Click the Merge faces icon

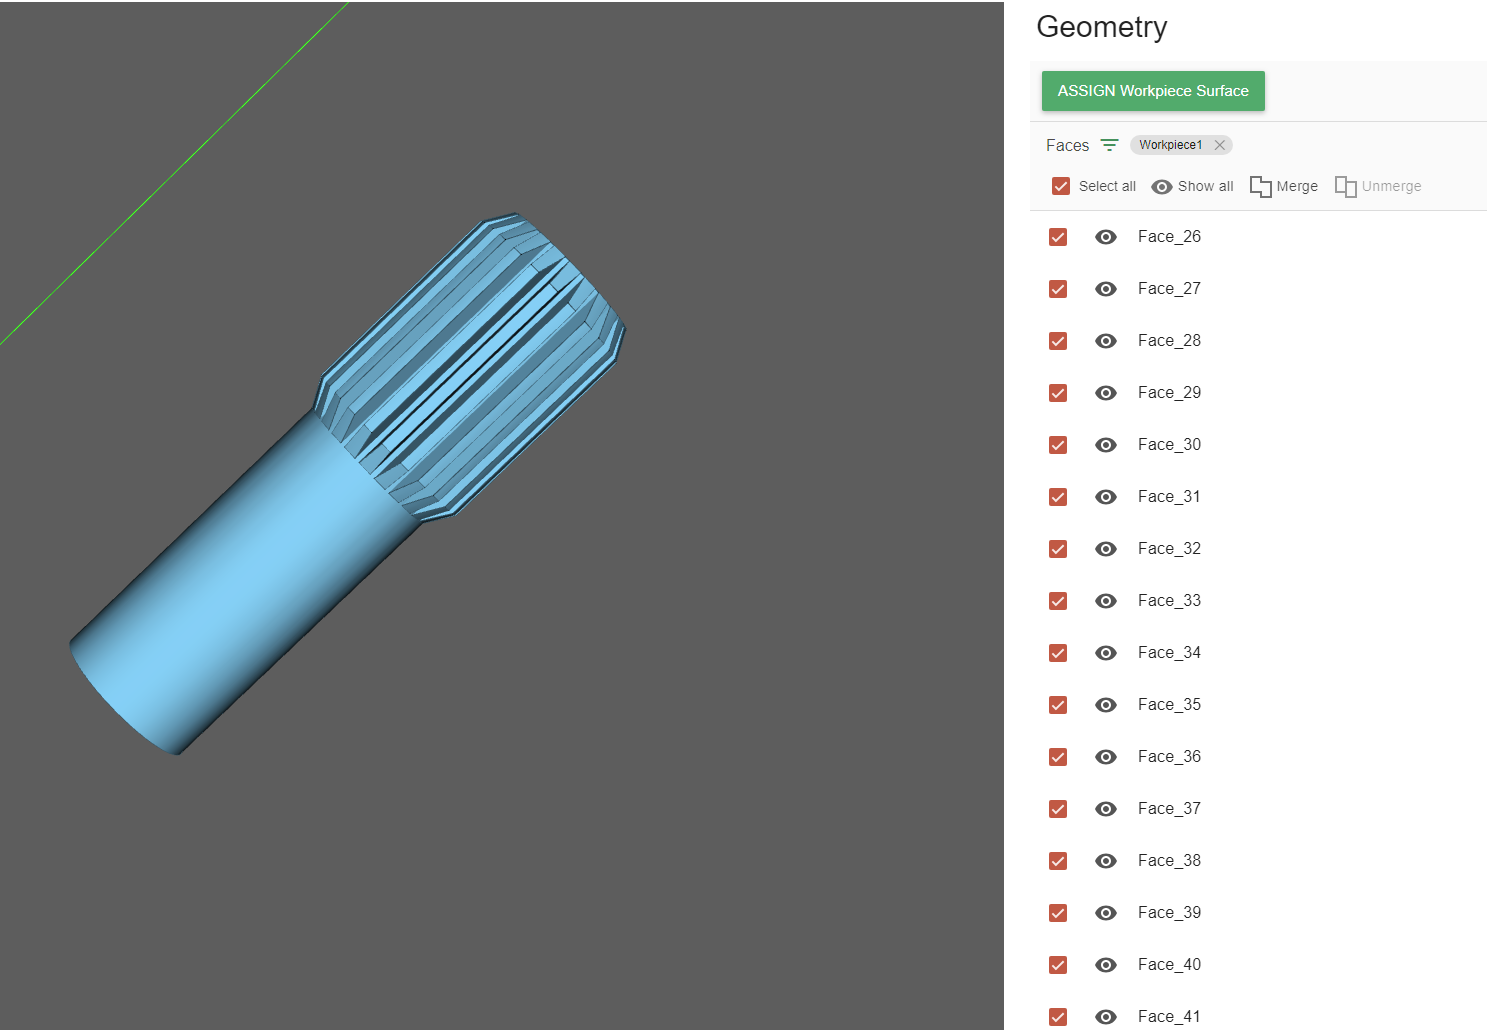click(1260, 187)
